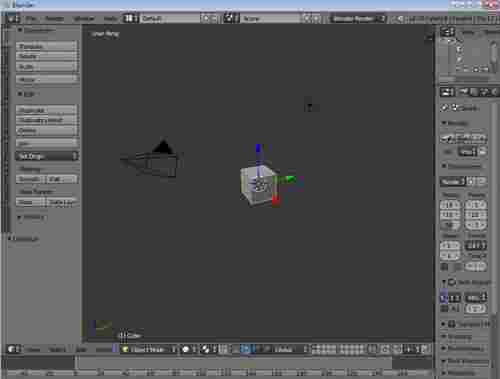Image resolution: width=500 pixels, height=379 pixels.
Task: Click the Blender logo icon in the info header
Action: click(x=399, y=19)
